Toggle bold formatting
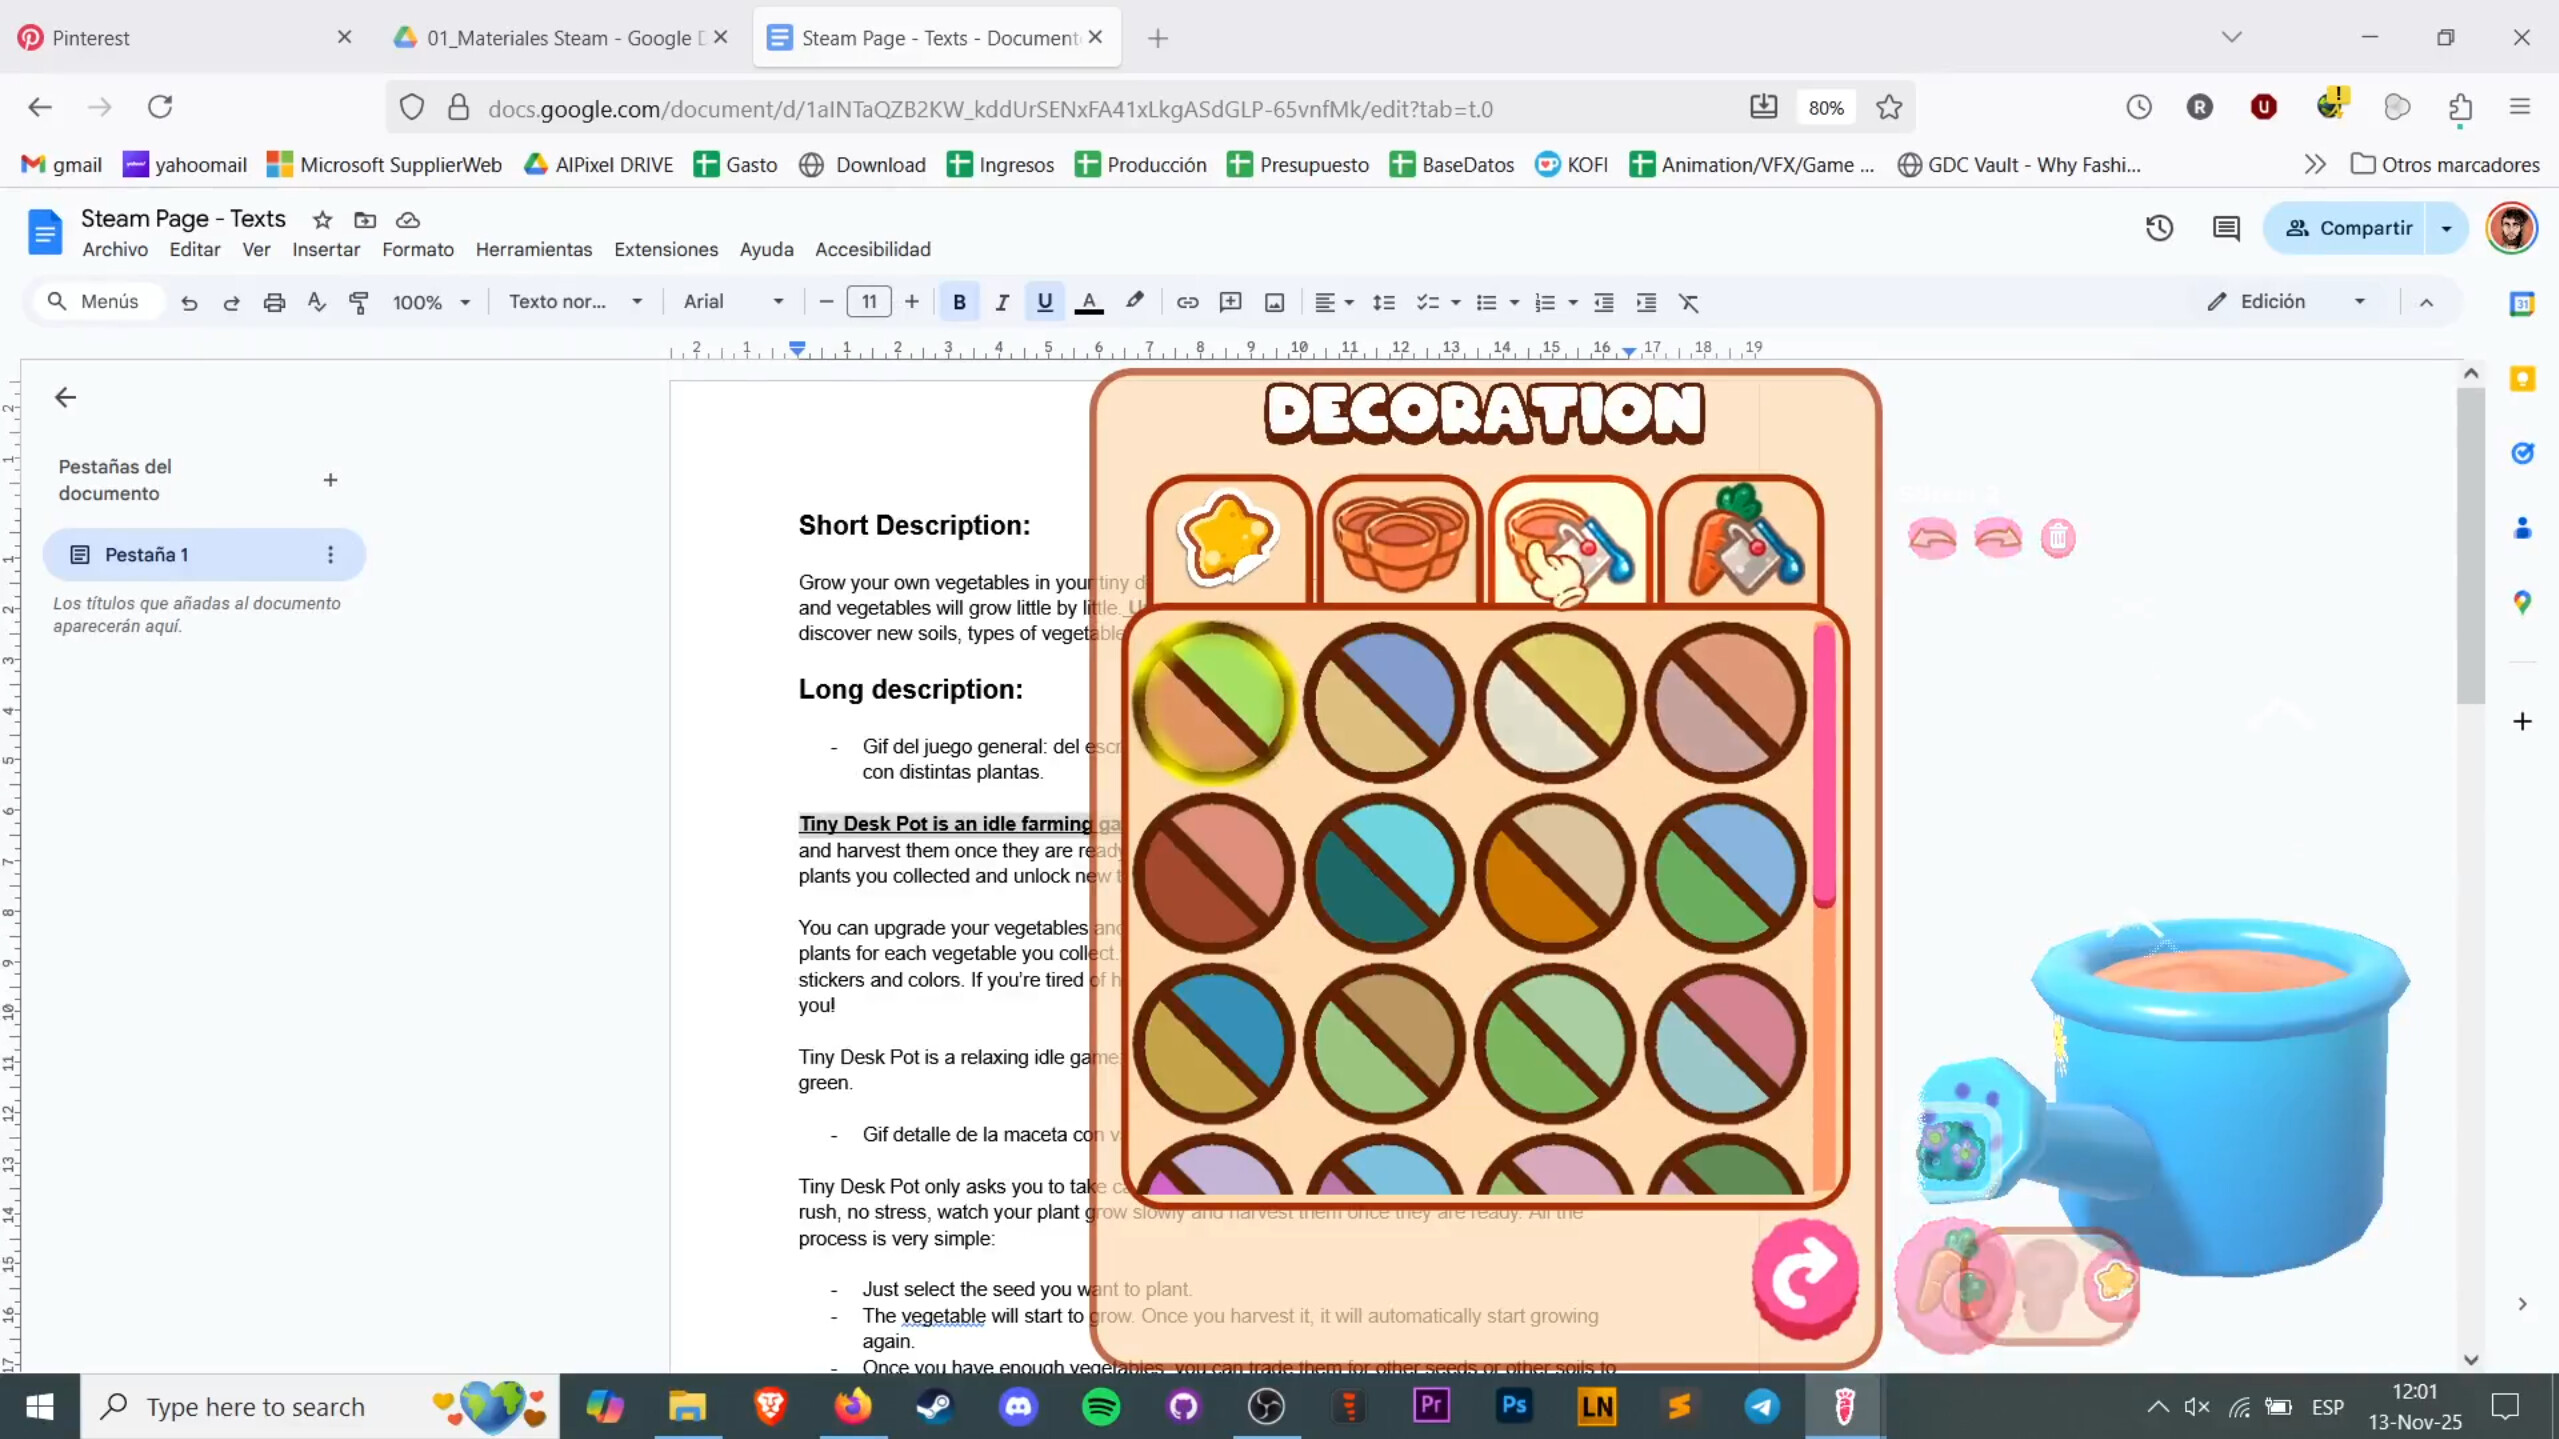The height and width of the screenshot is (1439, 2559). (x=959, y=302)
